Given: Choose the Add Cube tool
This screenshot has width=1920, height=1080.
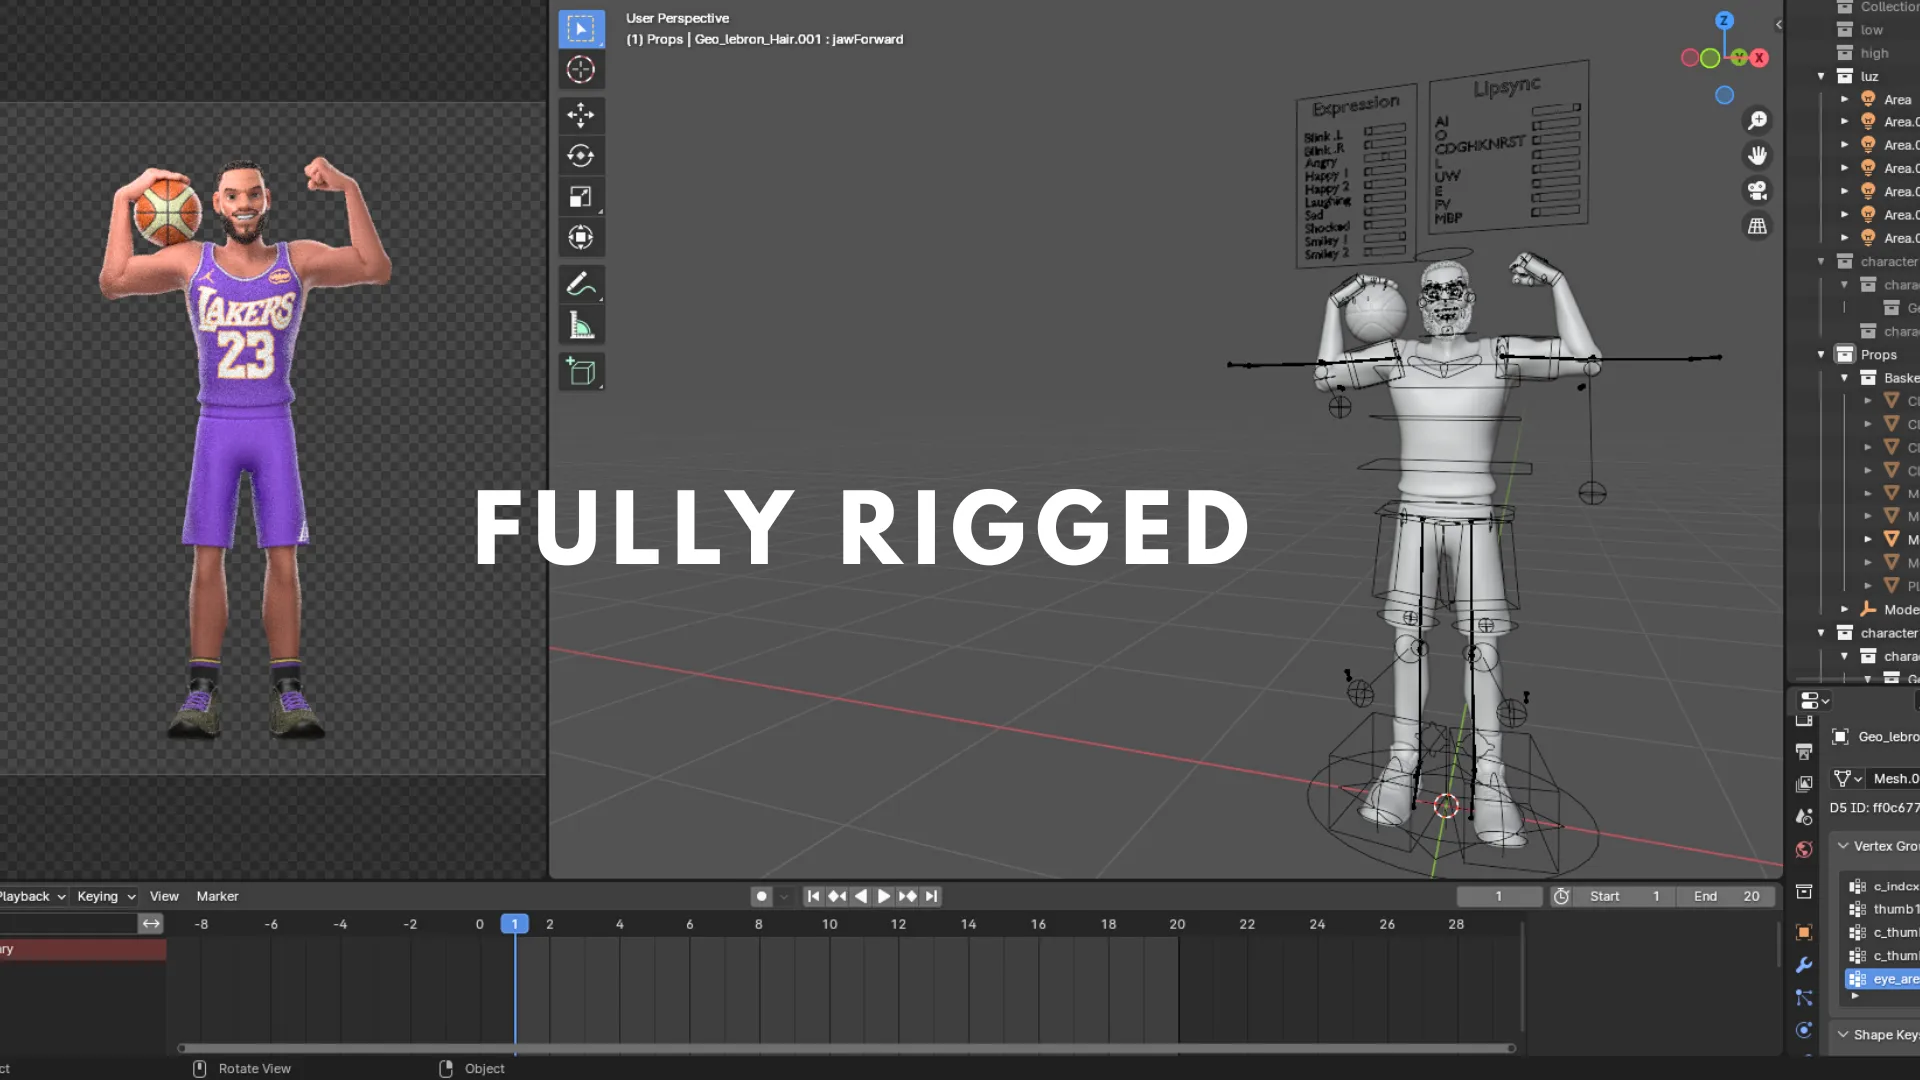Looking at the screenshot, I should pos(581,372).
